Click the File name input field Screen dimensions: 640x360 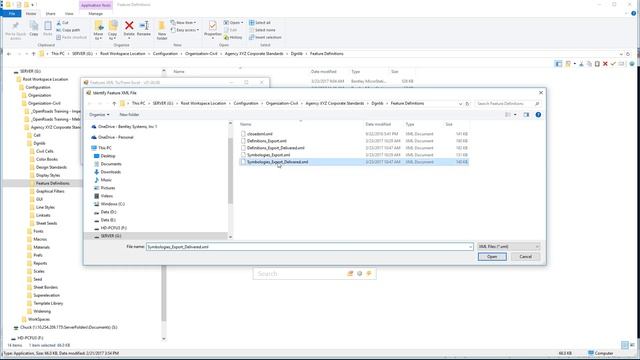tap(309, 247)
